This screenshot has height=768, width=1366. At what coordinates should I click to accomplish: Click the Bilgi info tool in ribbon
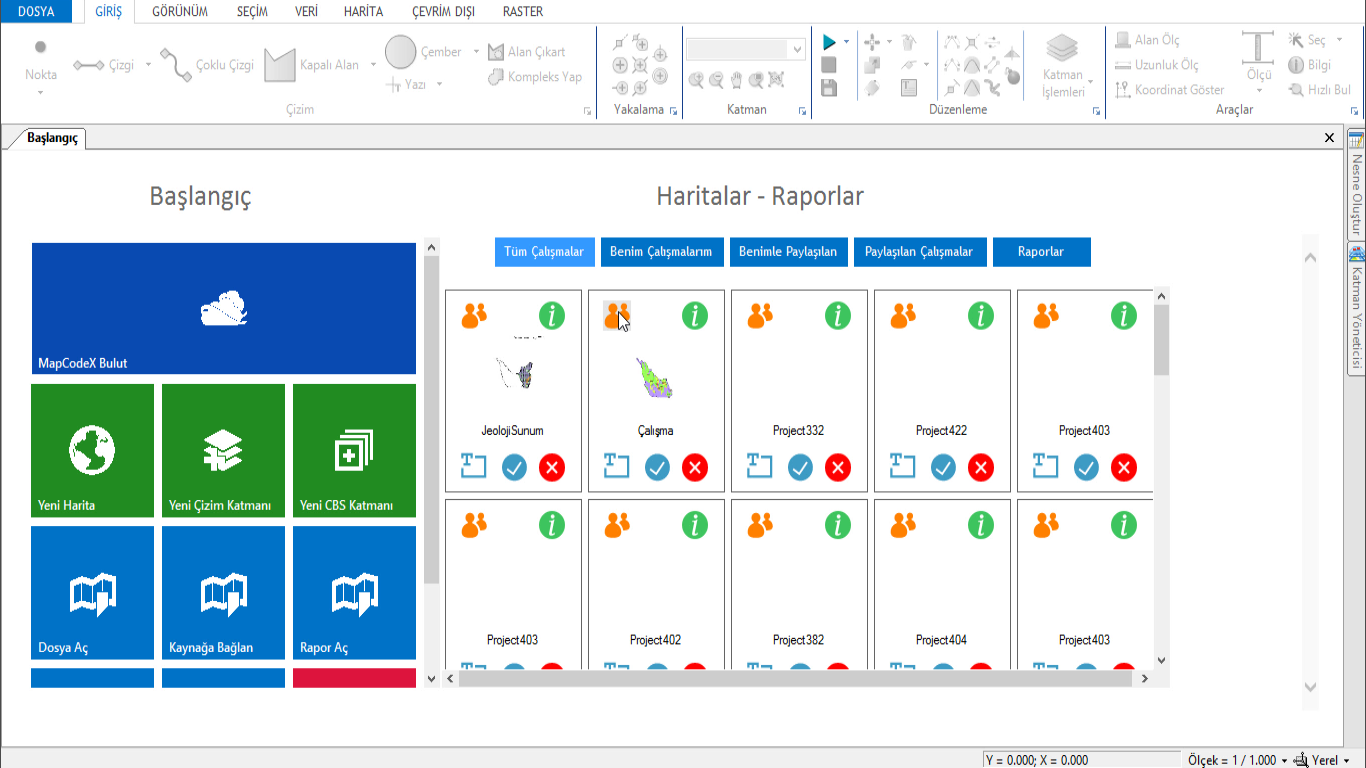pyautogui.click(x=1310, y=65)
